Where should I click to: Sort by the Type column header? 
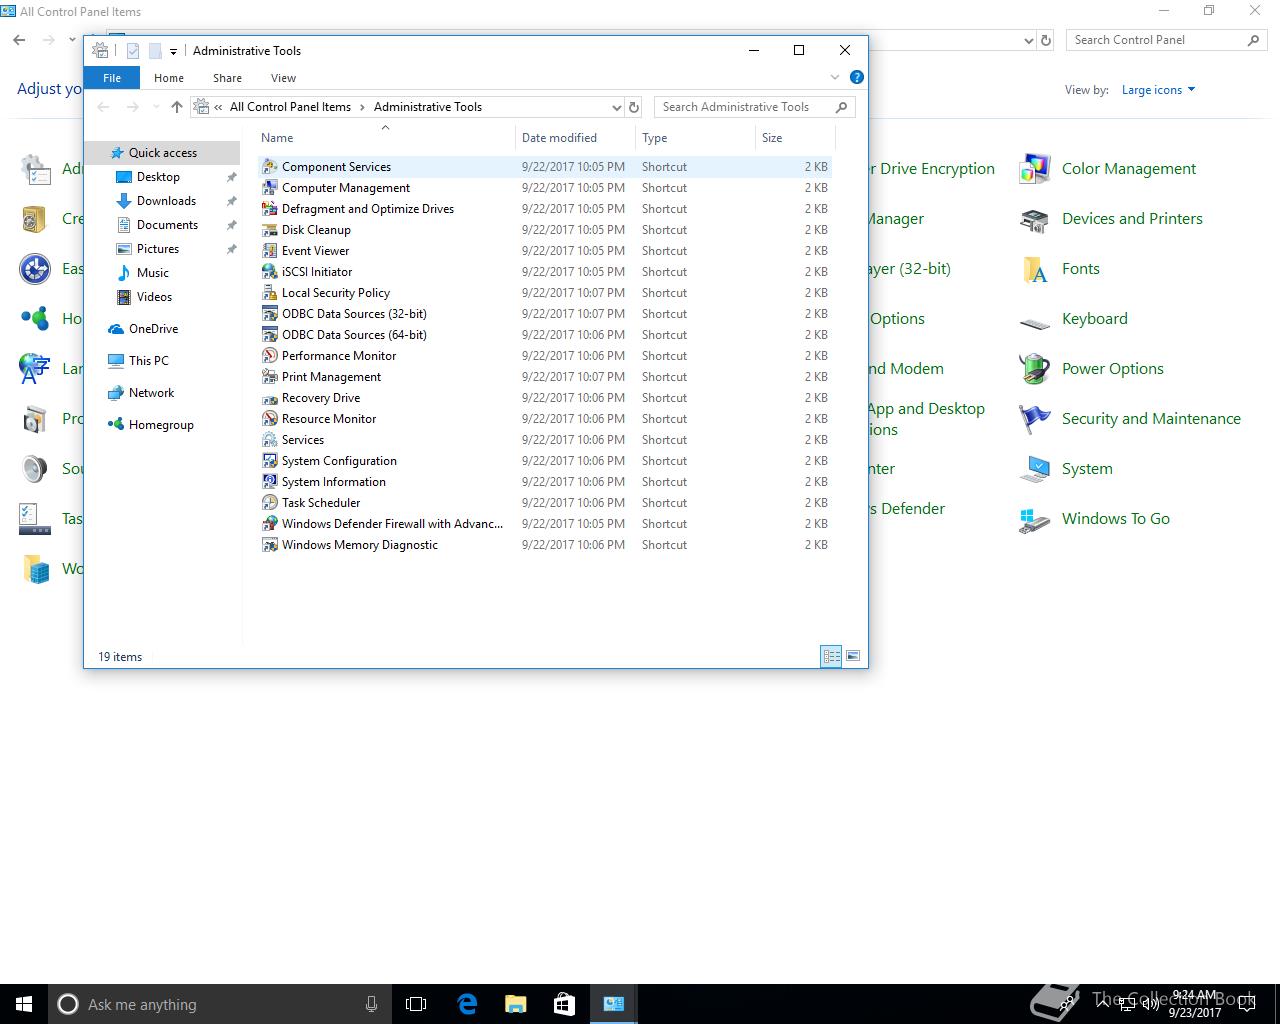pos(695,138)
